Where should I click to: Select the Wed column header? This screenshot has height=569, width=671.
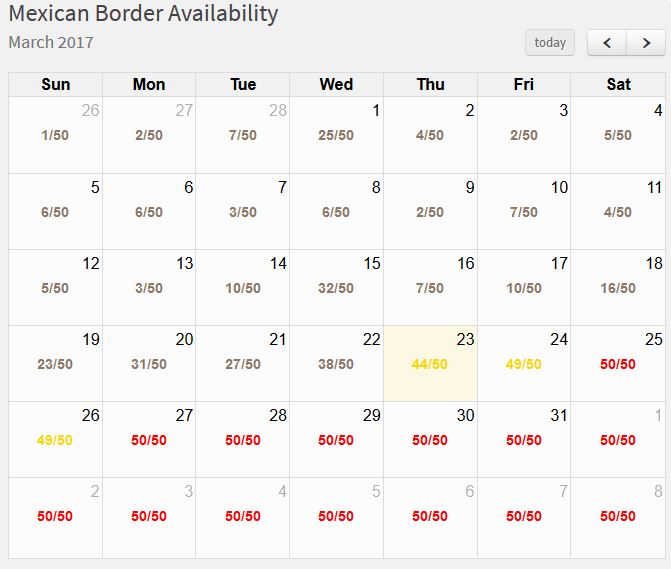point(336,85)
